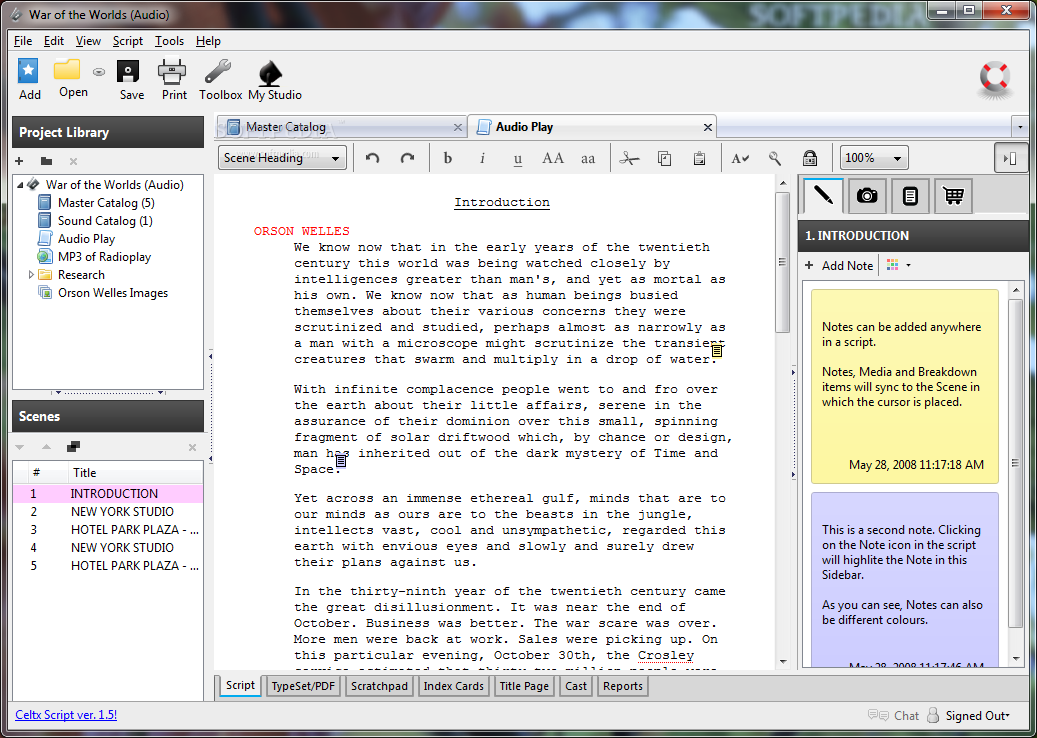Cut selection with the scissors icon
This screenshot has width=1037, height=738.
pyautogui.click(x=630, y=158)
